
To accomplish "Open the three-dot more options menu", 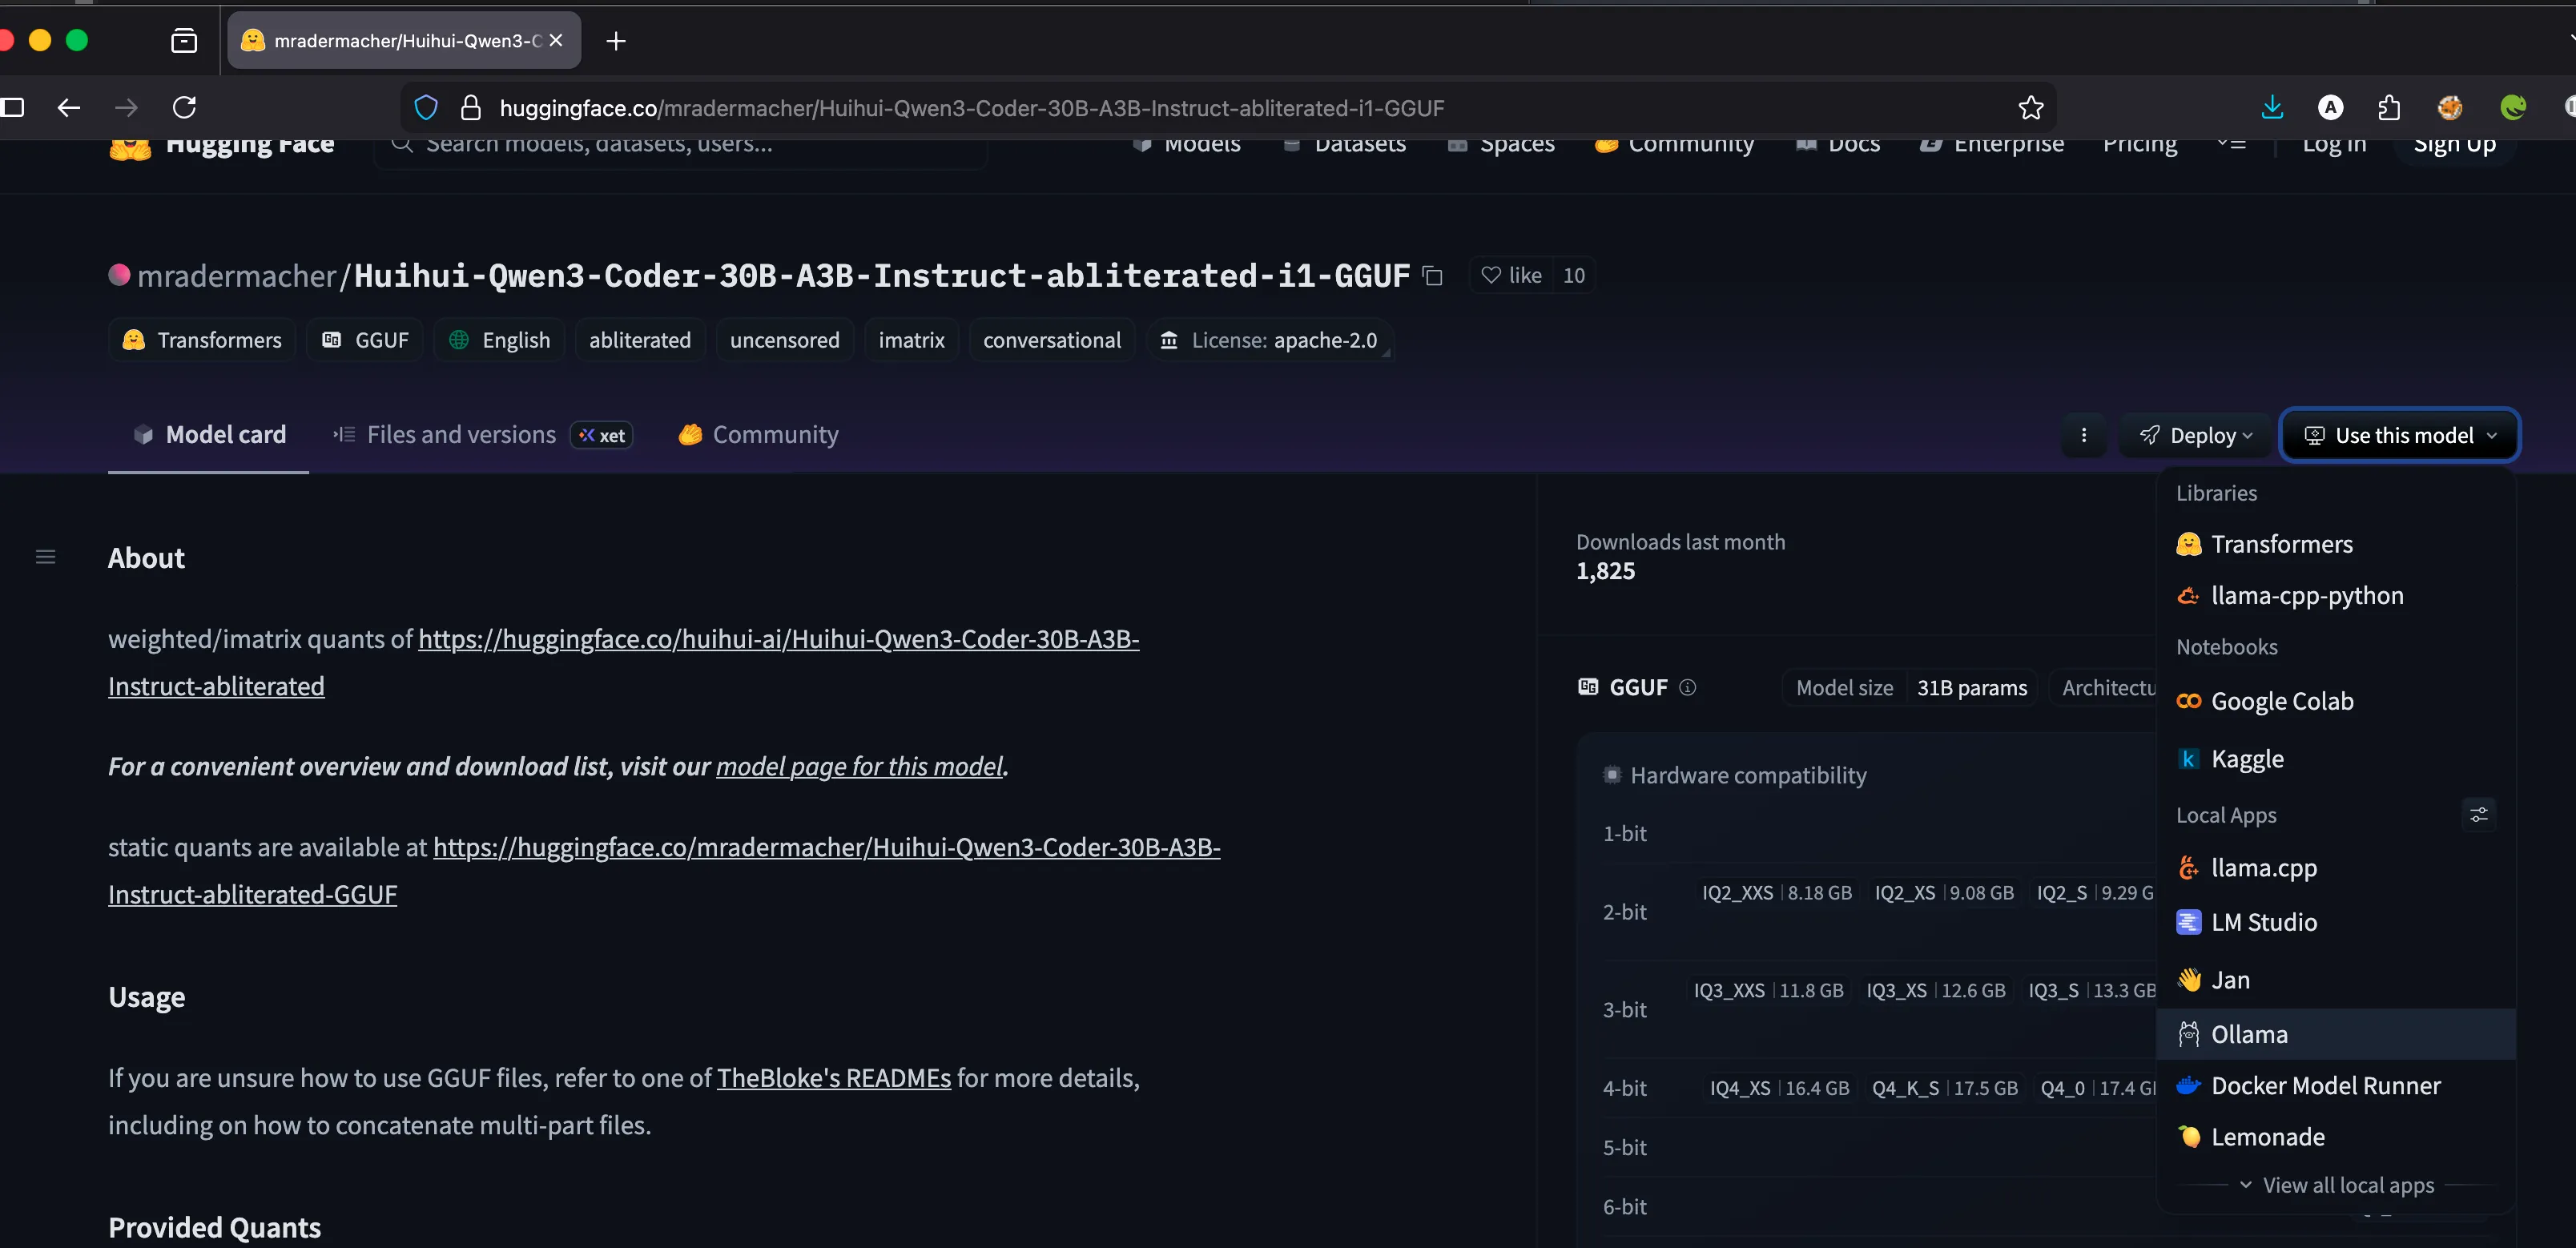I will [2084, 435].
